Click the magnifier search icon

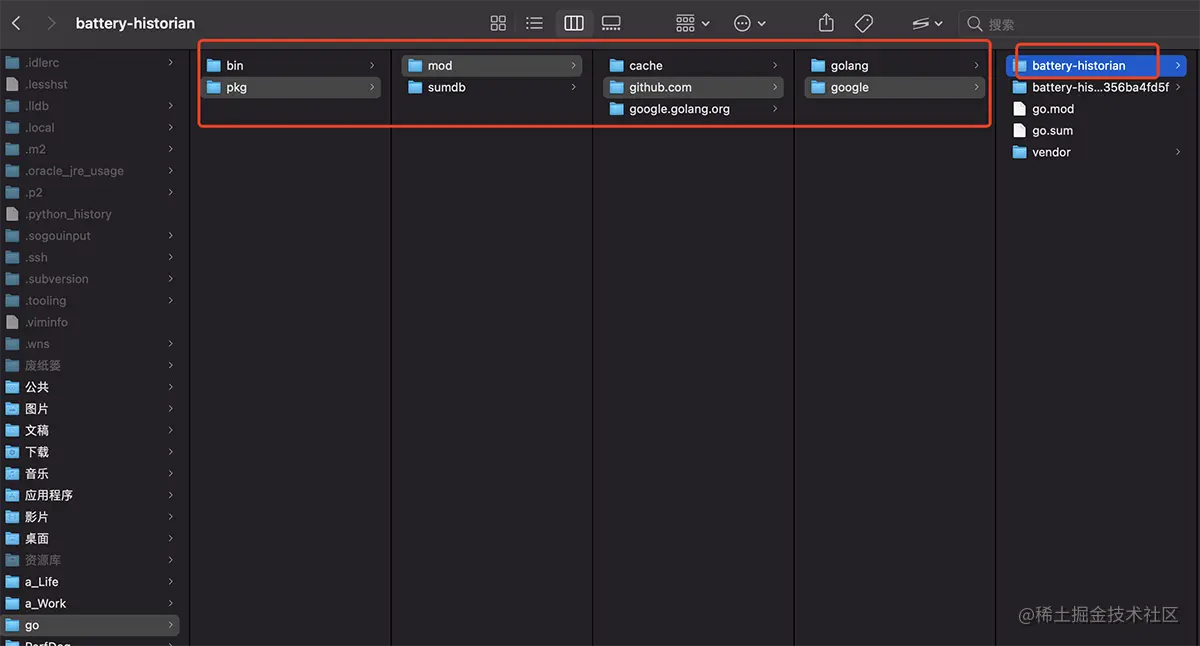tap(975, 24)
